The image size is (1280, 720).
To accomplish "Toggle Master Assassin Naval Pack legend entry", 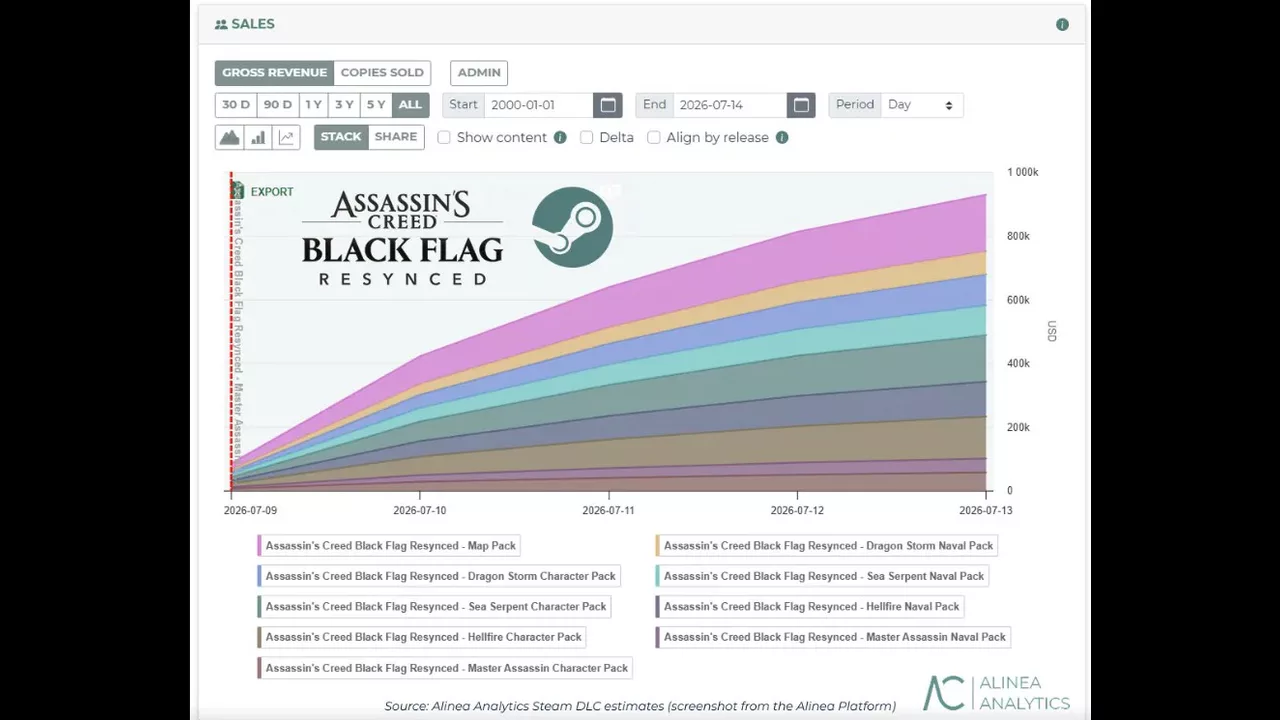I will pyautogui.click(x=834, y=637).
